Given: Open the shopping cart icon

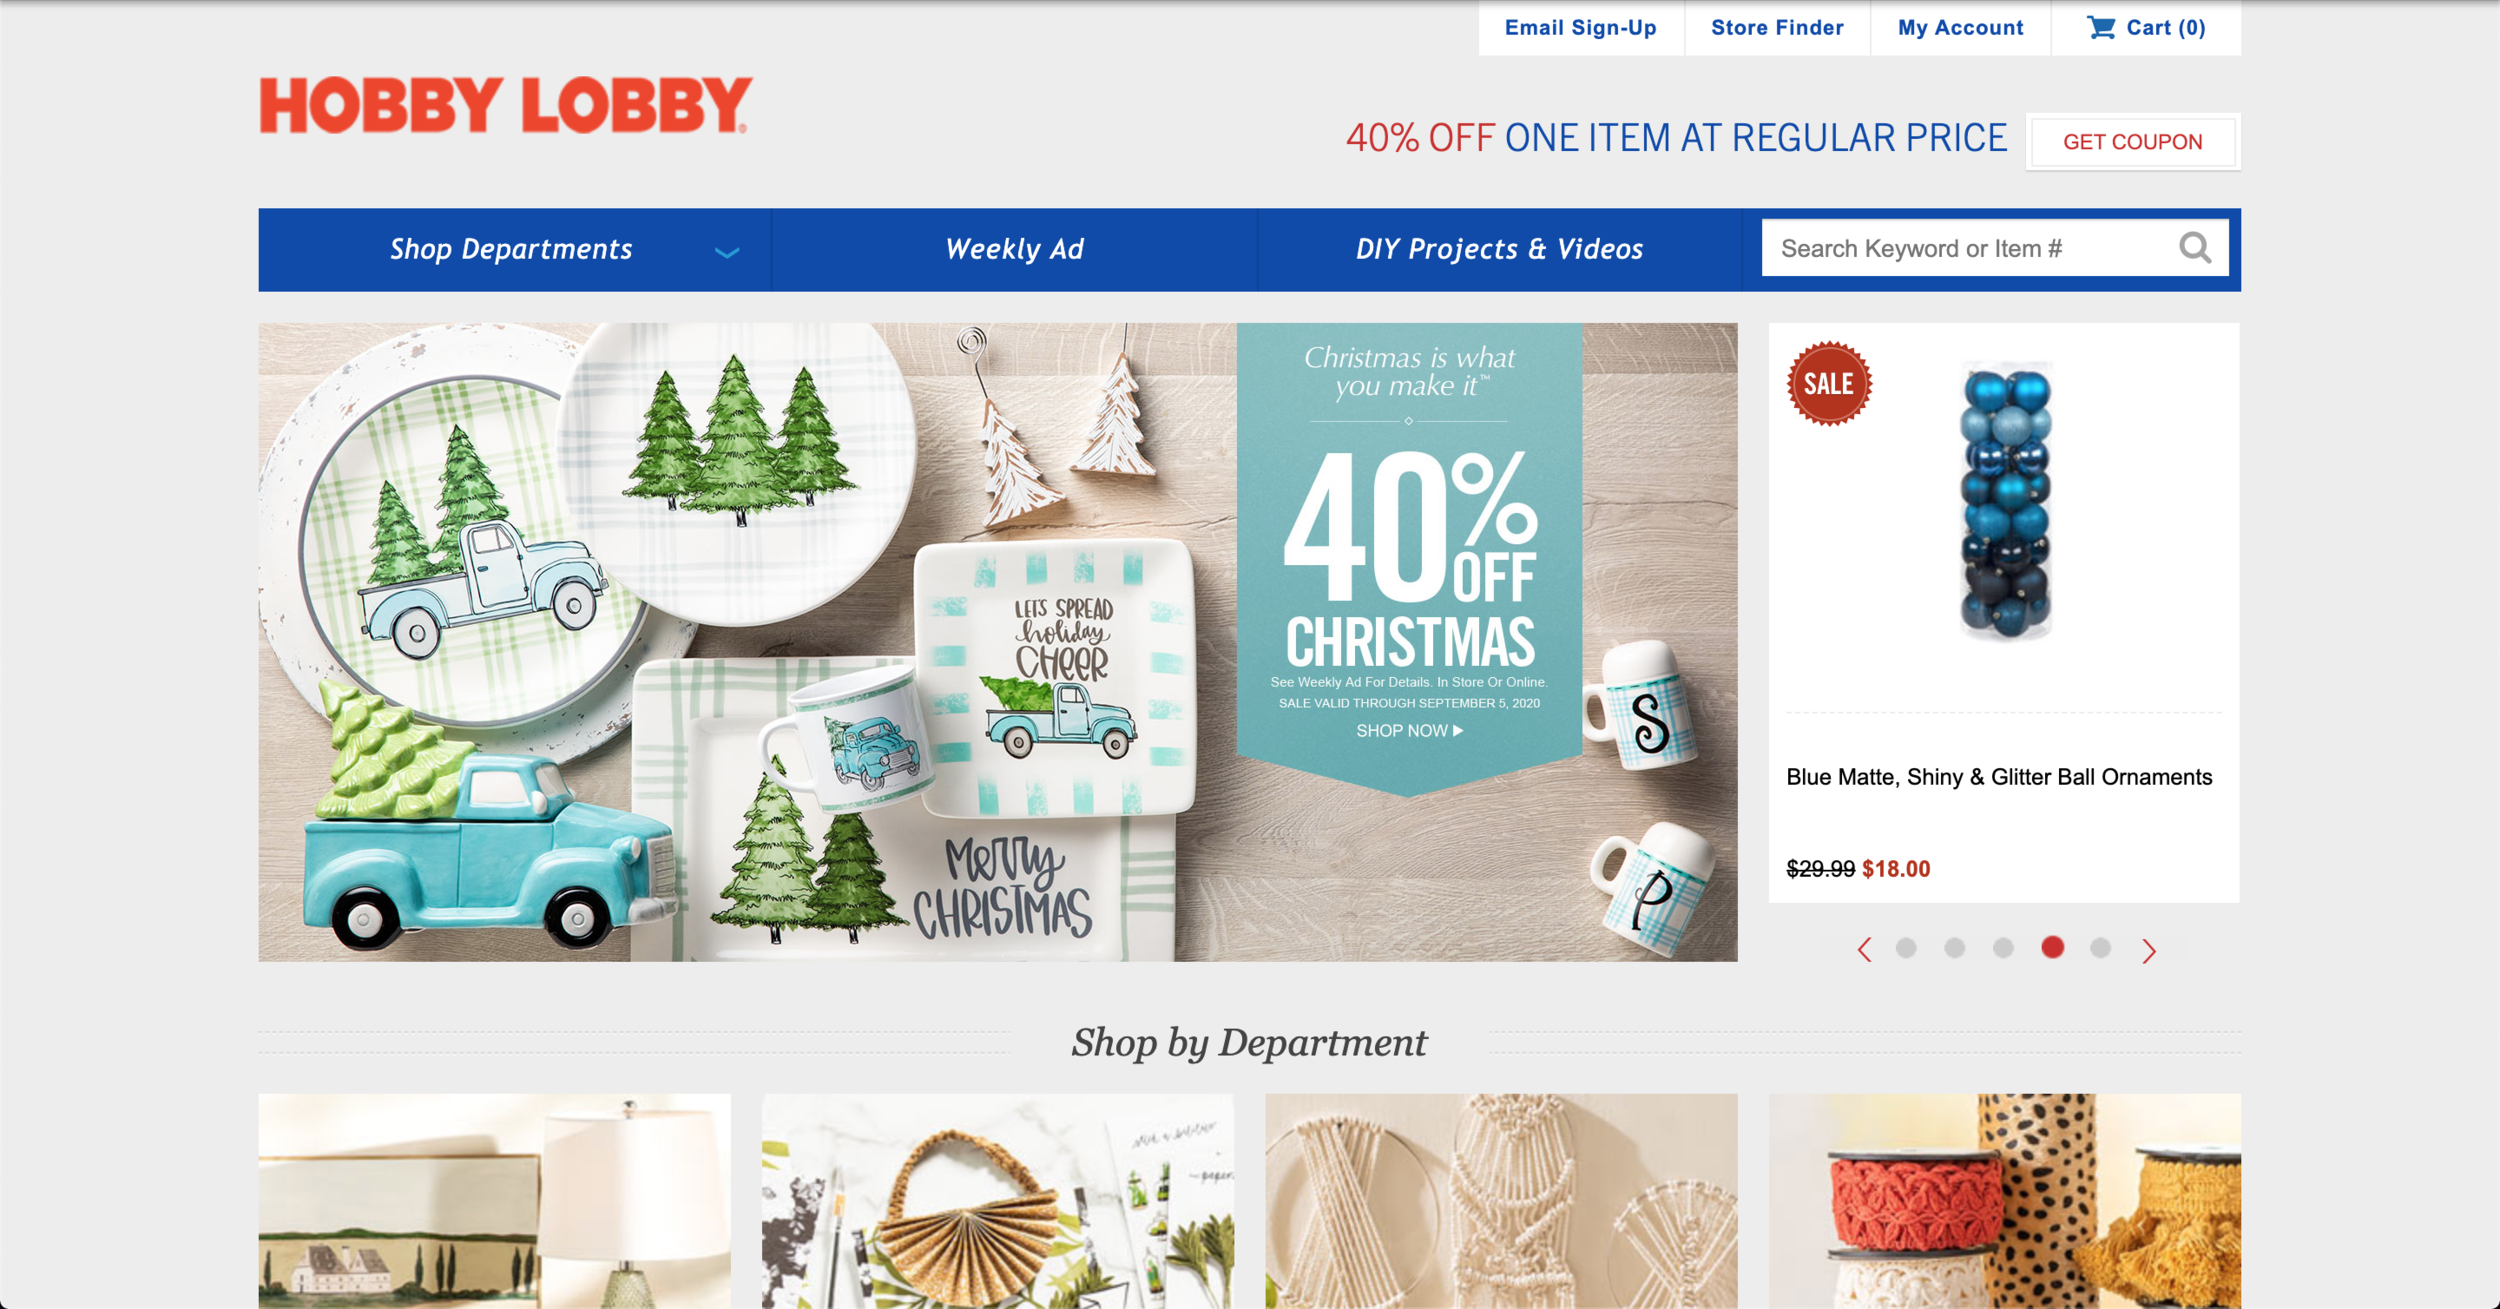Looking at the screenshot, I should [2101, 27].
